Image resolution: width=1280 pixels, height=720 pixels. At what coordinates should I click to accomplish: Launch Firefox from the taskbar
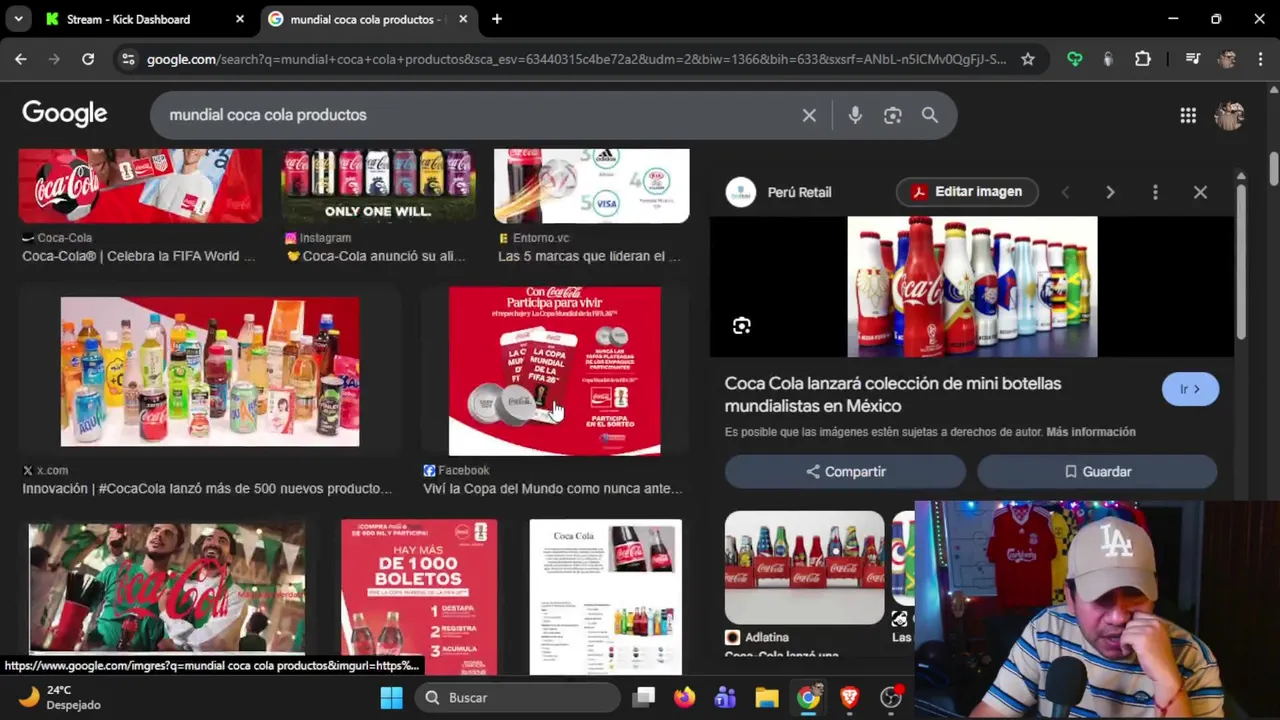coord(685,697)
